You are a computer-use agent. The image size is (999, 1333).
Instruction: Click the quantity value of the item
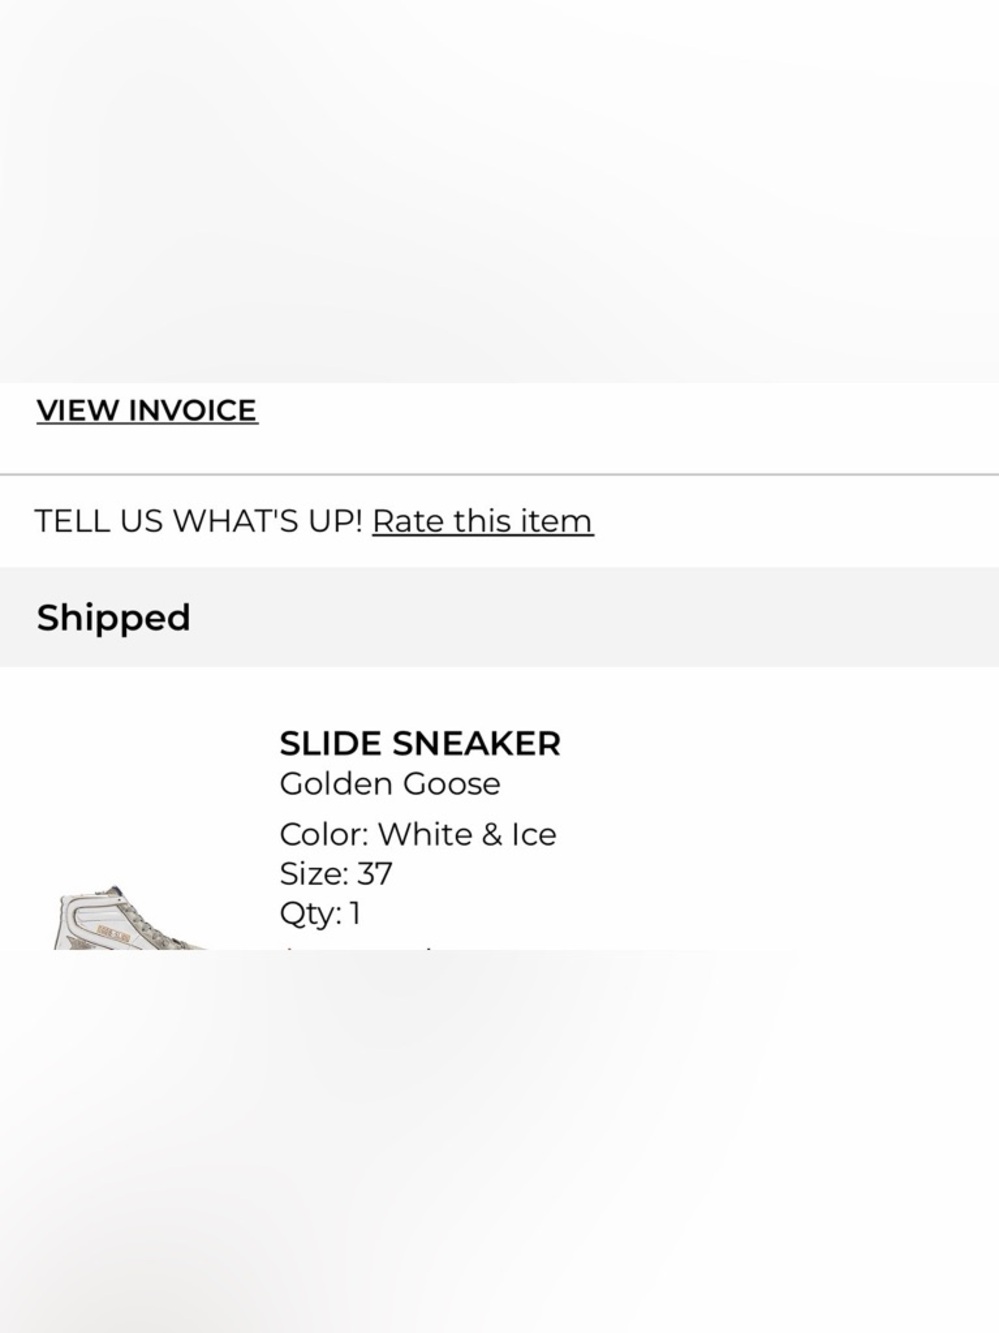[x=354, y=913]
